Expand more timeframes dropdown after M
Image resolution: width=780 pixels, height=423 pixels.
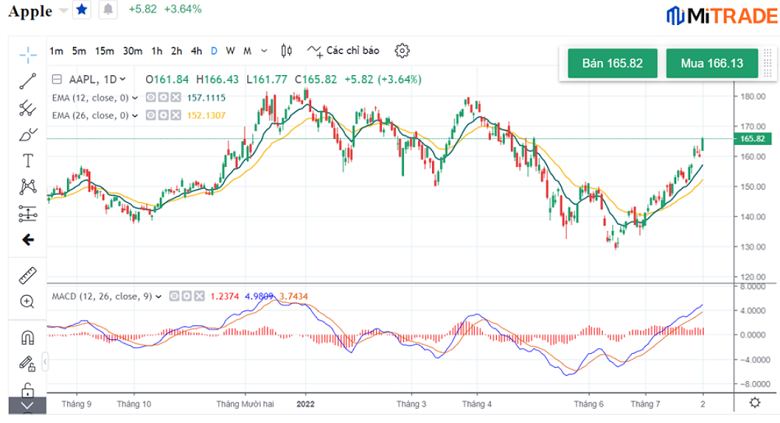[x=264, y=51]
